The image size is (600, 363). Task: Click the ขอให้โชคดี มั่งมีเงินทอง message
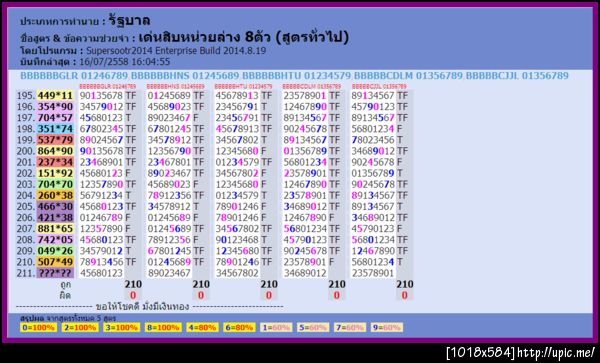(x=142, y=306)
